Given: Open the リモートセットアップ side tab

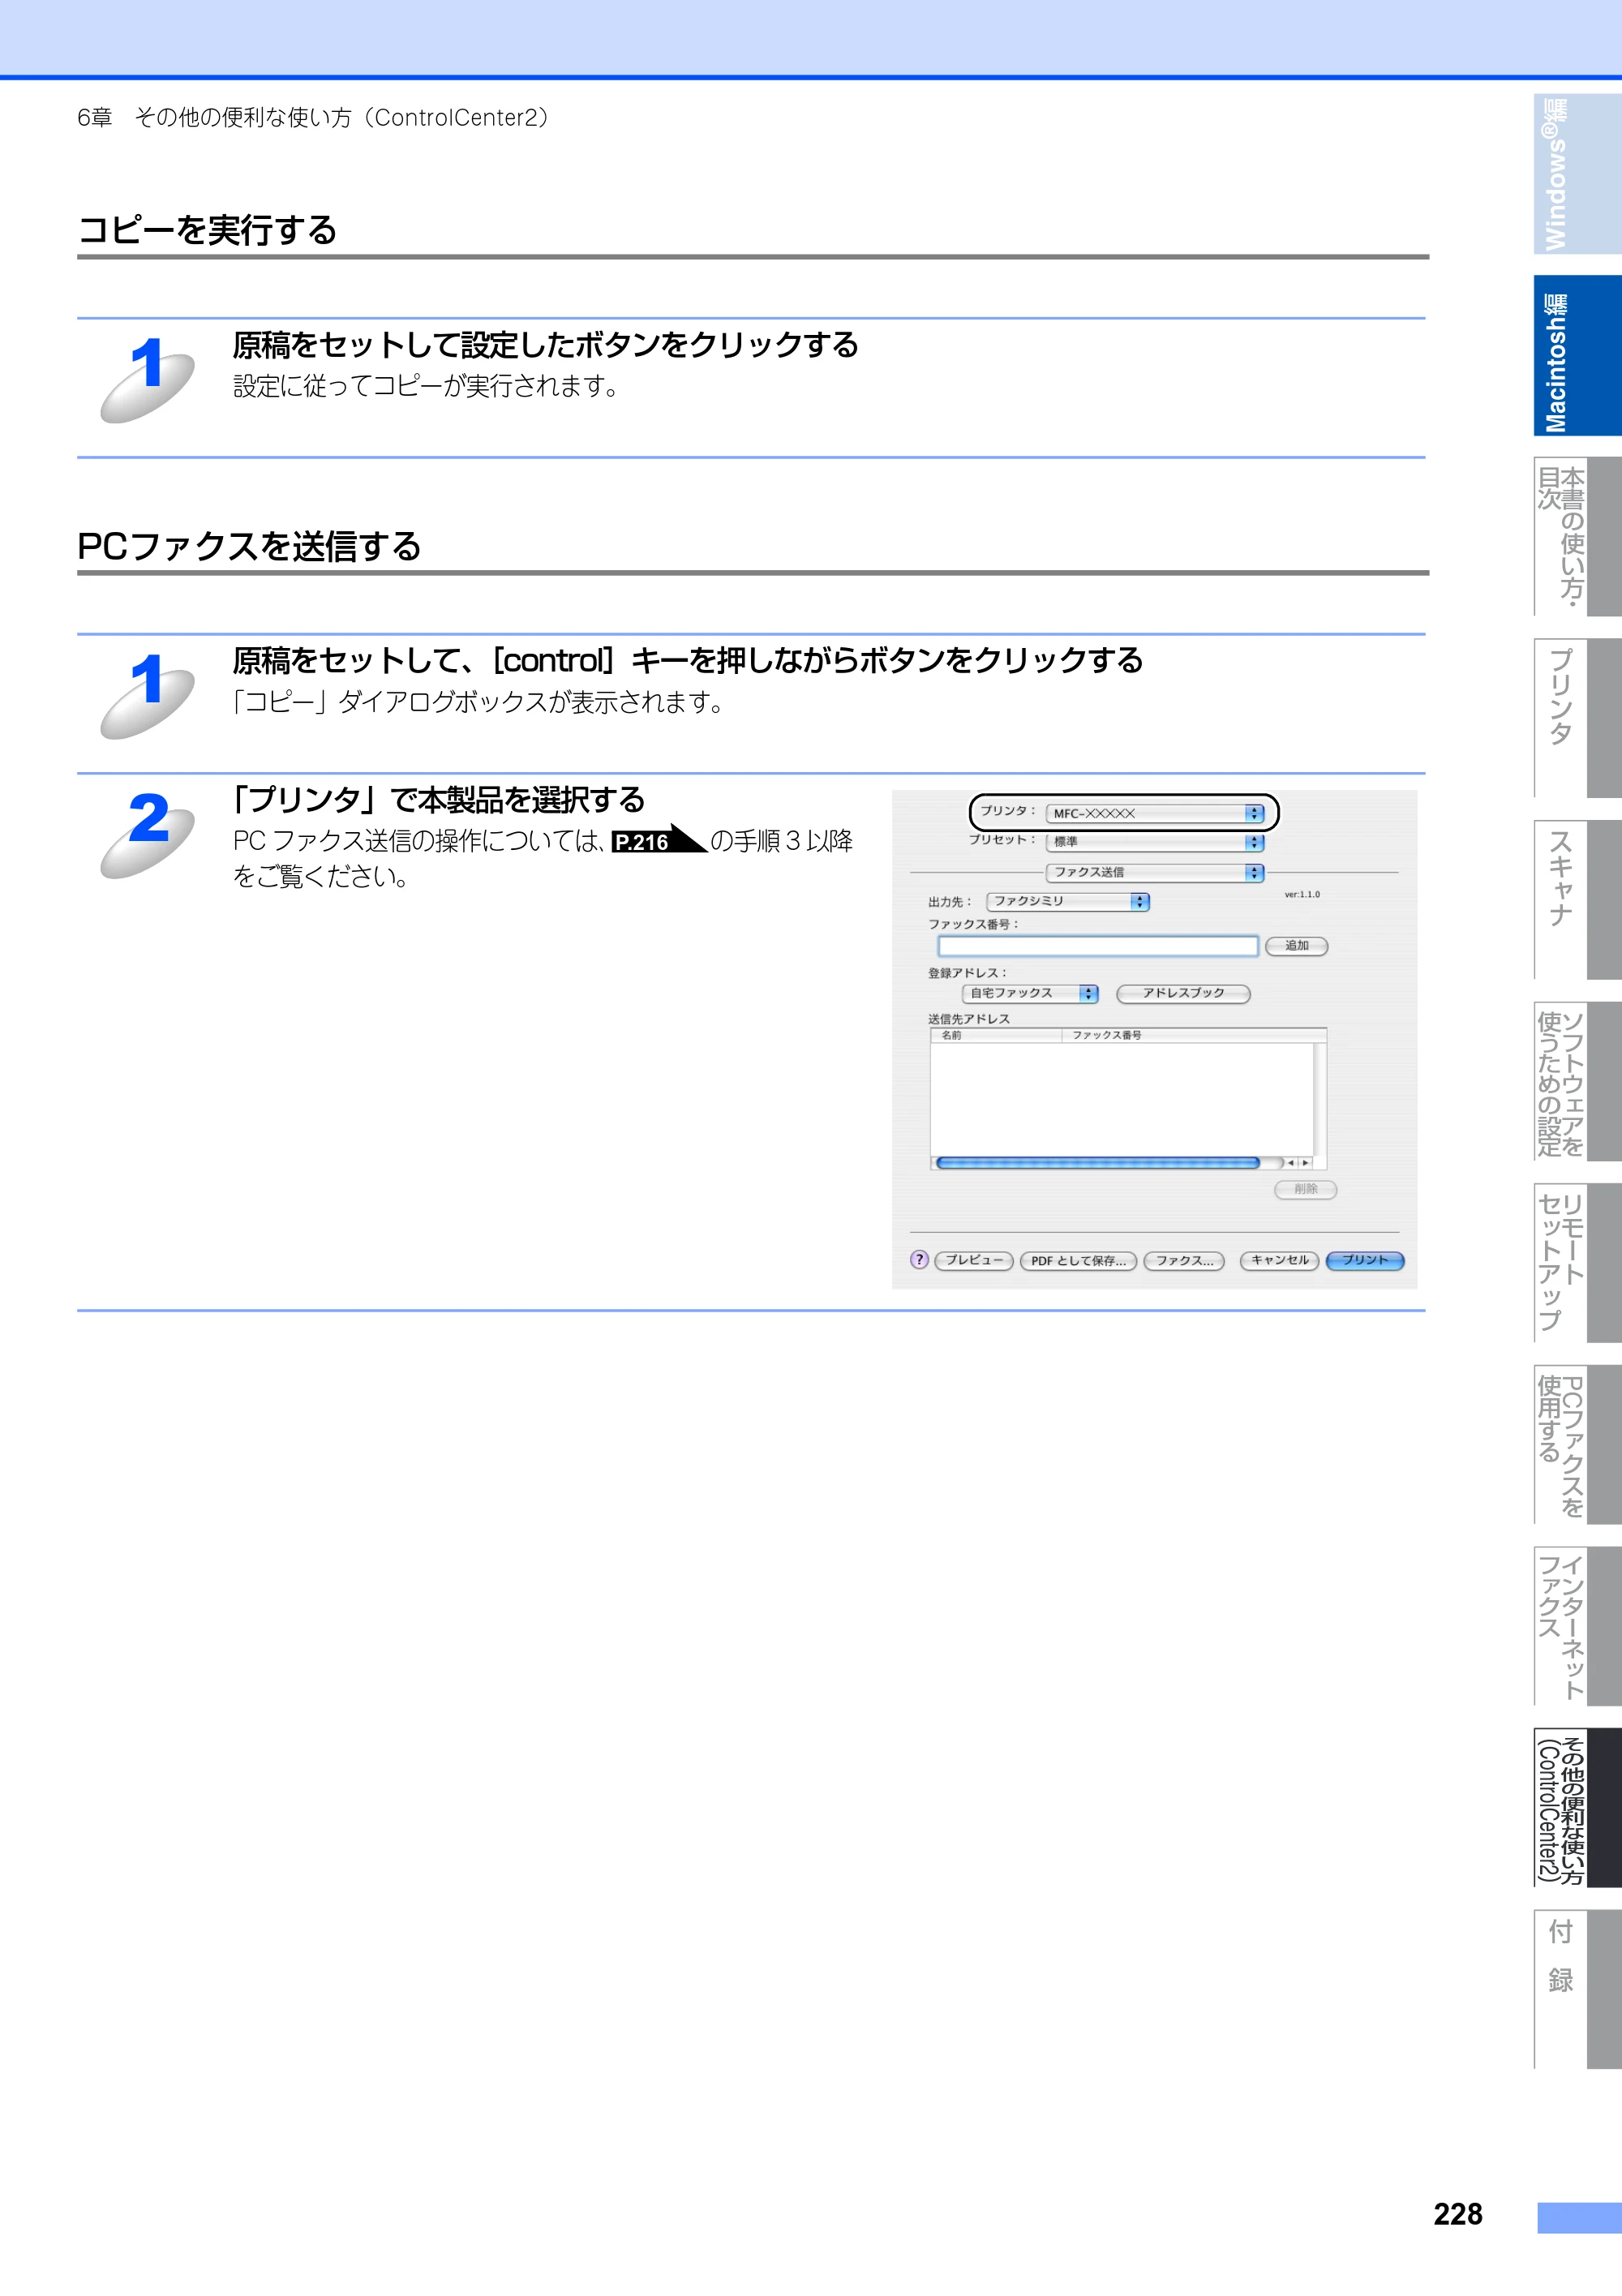Looking at the screenshot, I should [x=1577, y=1263].
